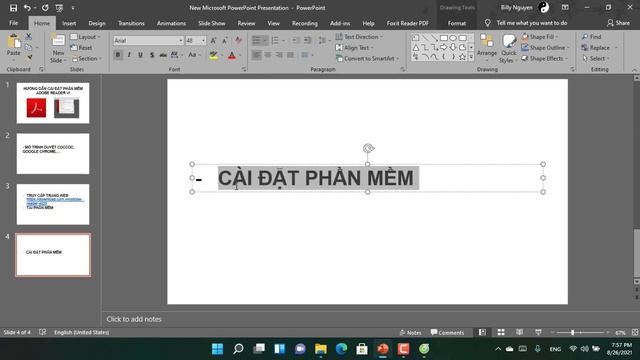
Task: Open the Select menu in Editing
Action: coord(596,58)
